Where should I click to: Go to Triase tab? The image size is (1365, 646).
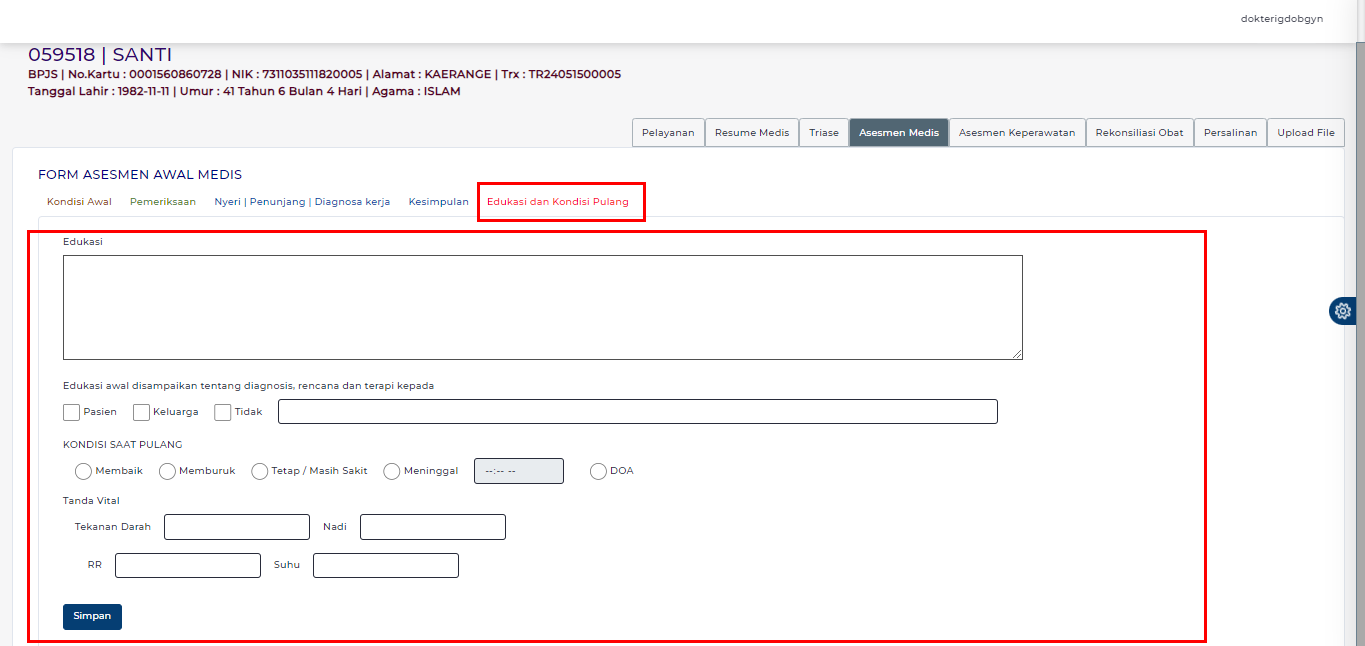coord(824,133)
